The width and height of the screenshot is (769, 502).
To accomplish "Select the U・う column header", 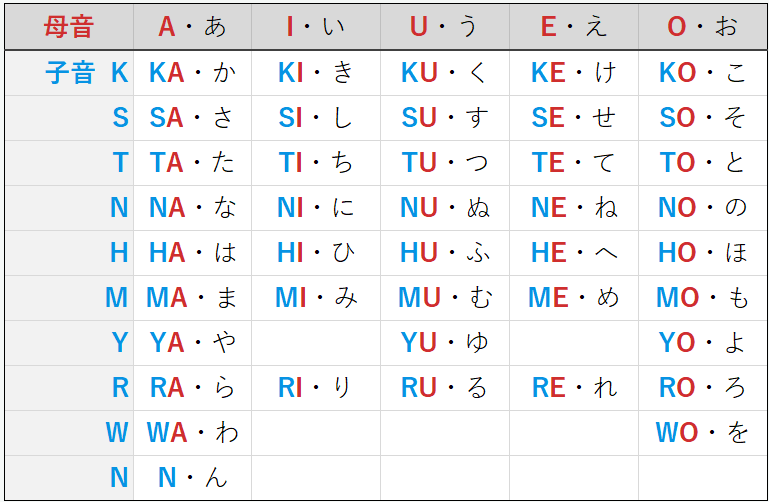I will (445, 26).
